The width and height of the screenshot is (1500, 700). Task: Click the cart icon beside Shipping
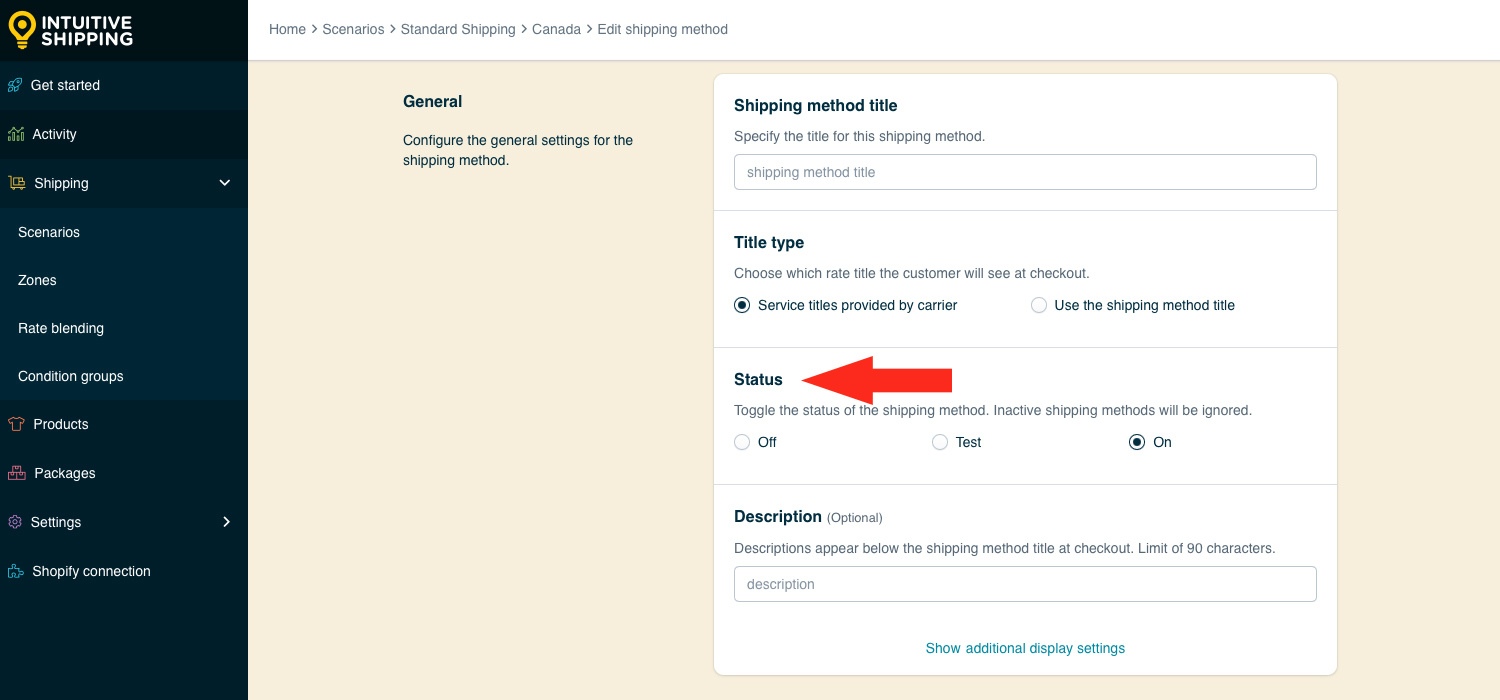(17, 183)
